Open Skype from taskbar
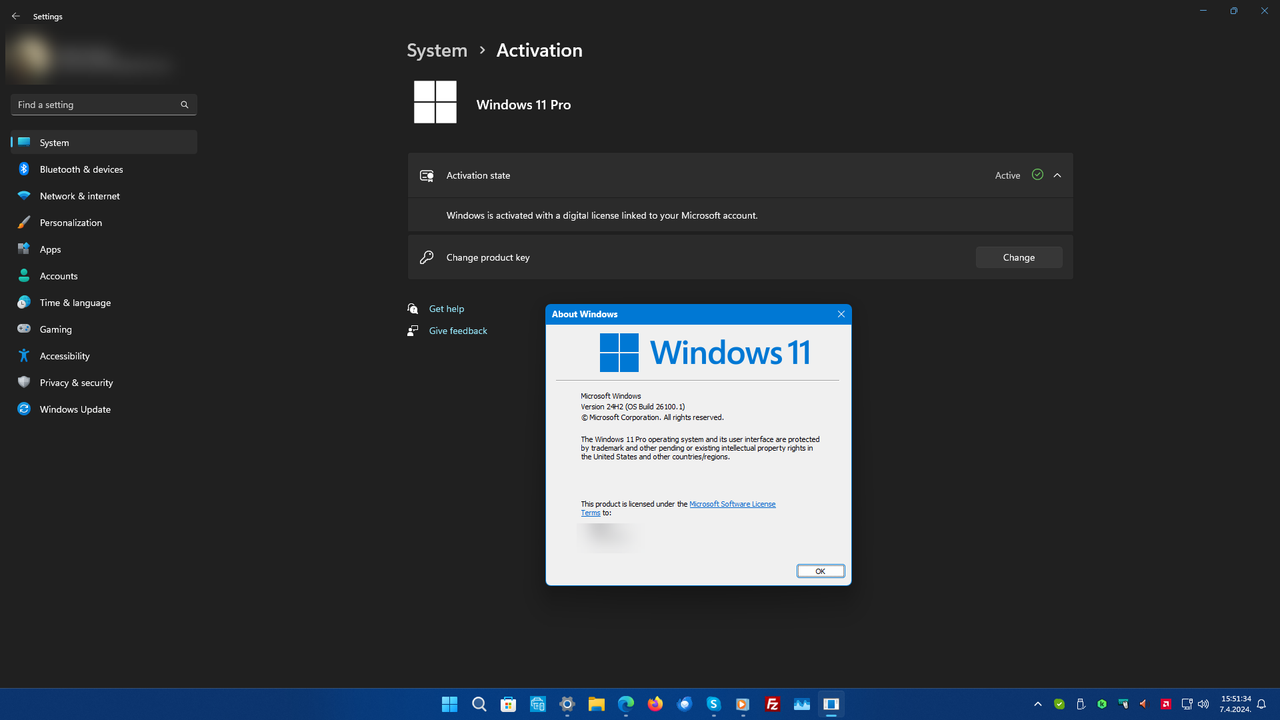The height and width of the screenshot is (720, 1280). click(x=713, y=704)
